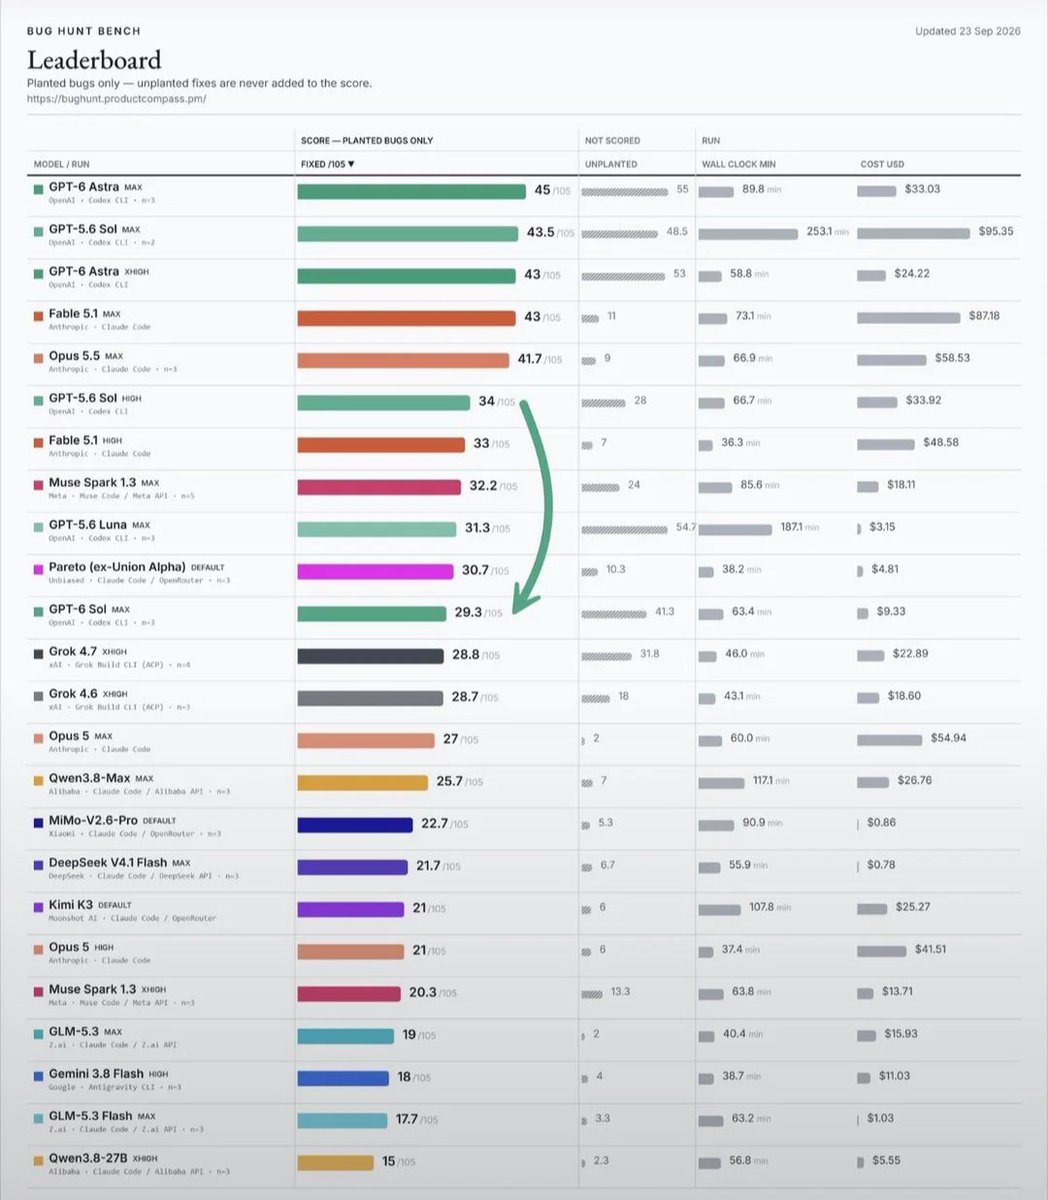Image resolution: width=1048 pixels, height=1200 pixels.
Task: Click the 13.3 unplanted value
Action: [620, 991]
